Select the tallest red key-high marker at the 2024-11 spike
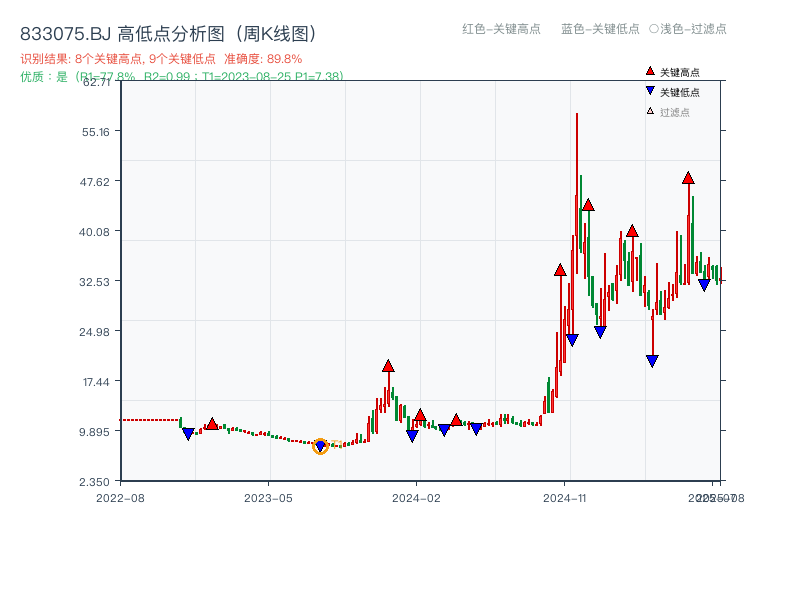This screenshot has width=800, height=600. click(589, 206)
